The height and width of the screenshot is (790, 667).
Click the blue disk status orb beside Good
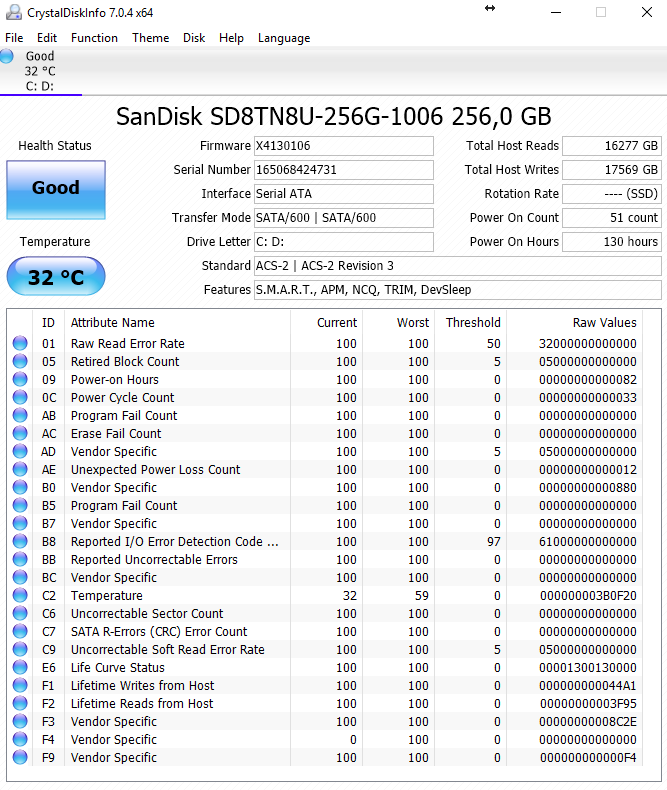8,57
